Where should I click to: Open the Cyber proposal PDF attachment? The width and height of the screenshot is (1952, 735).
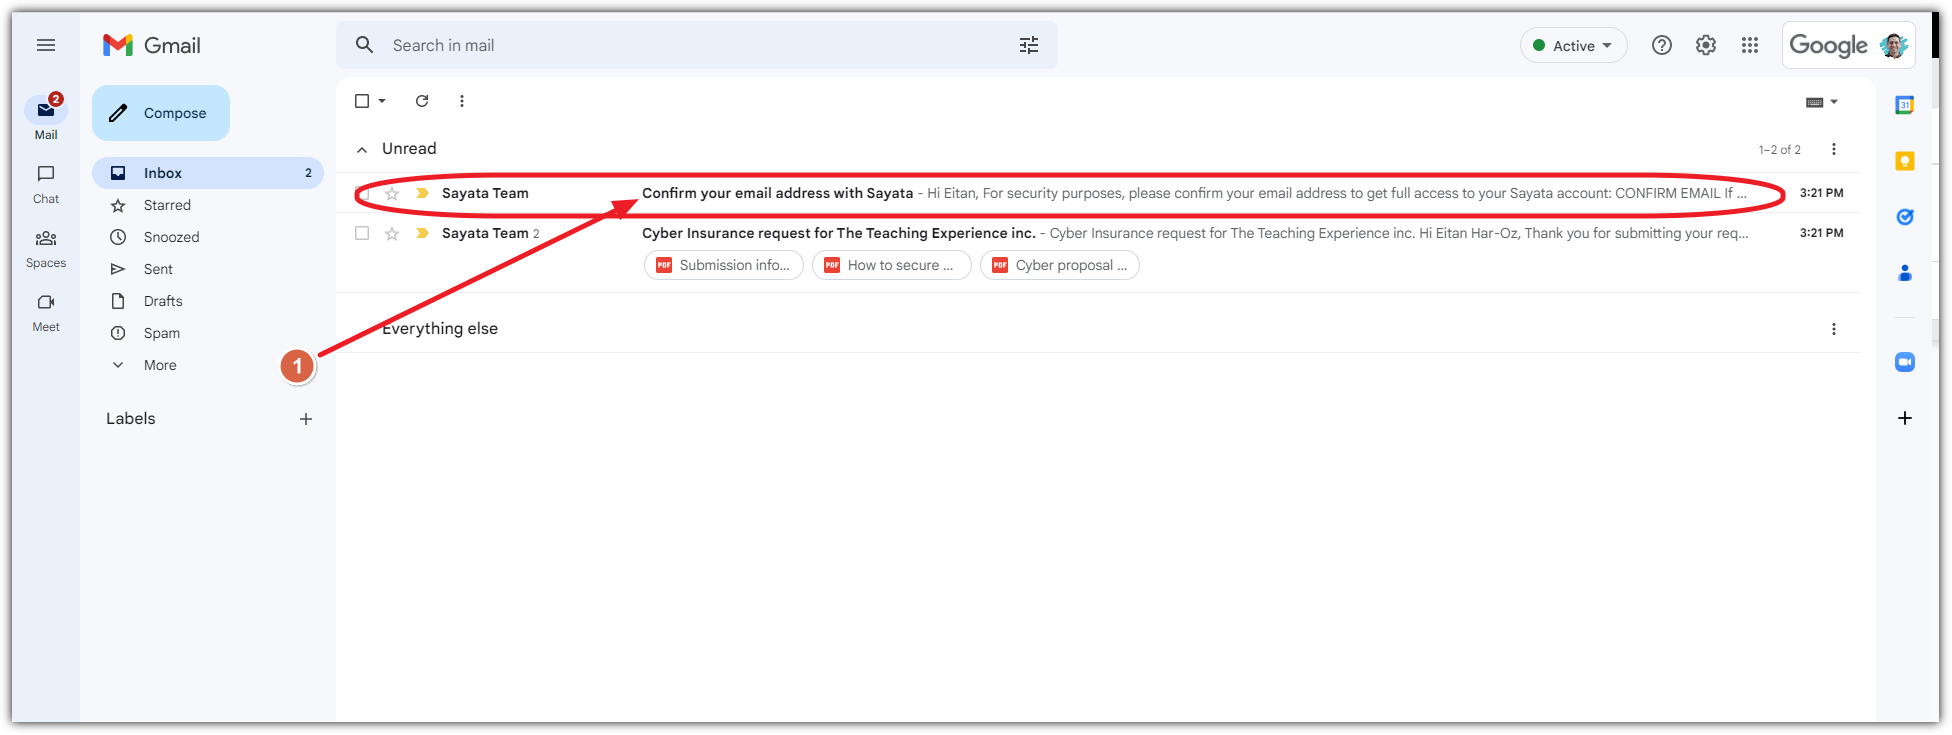click(1059, 265)
